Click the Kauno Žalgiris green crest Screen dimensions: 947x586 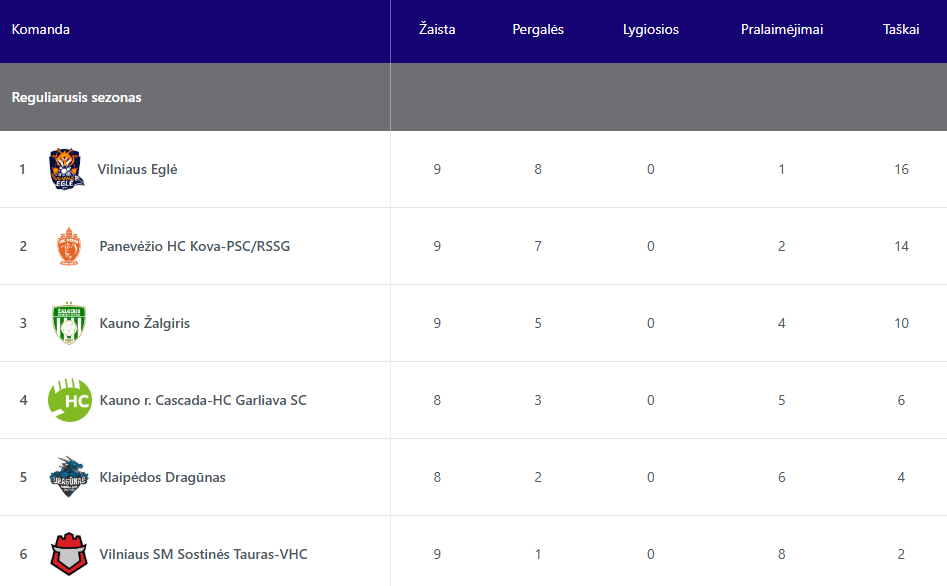point(69,323)
